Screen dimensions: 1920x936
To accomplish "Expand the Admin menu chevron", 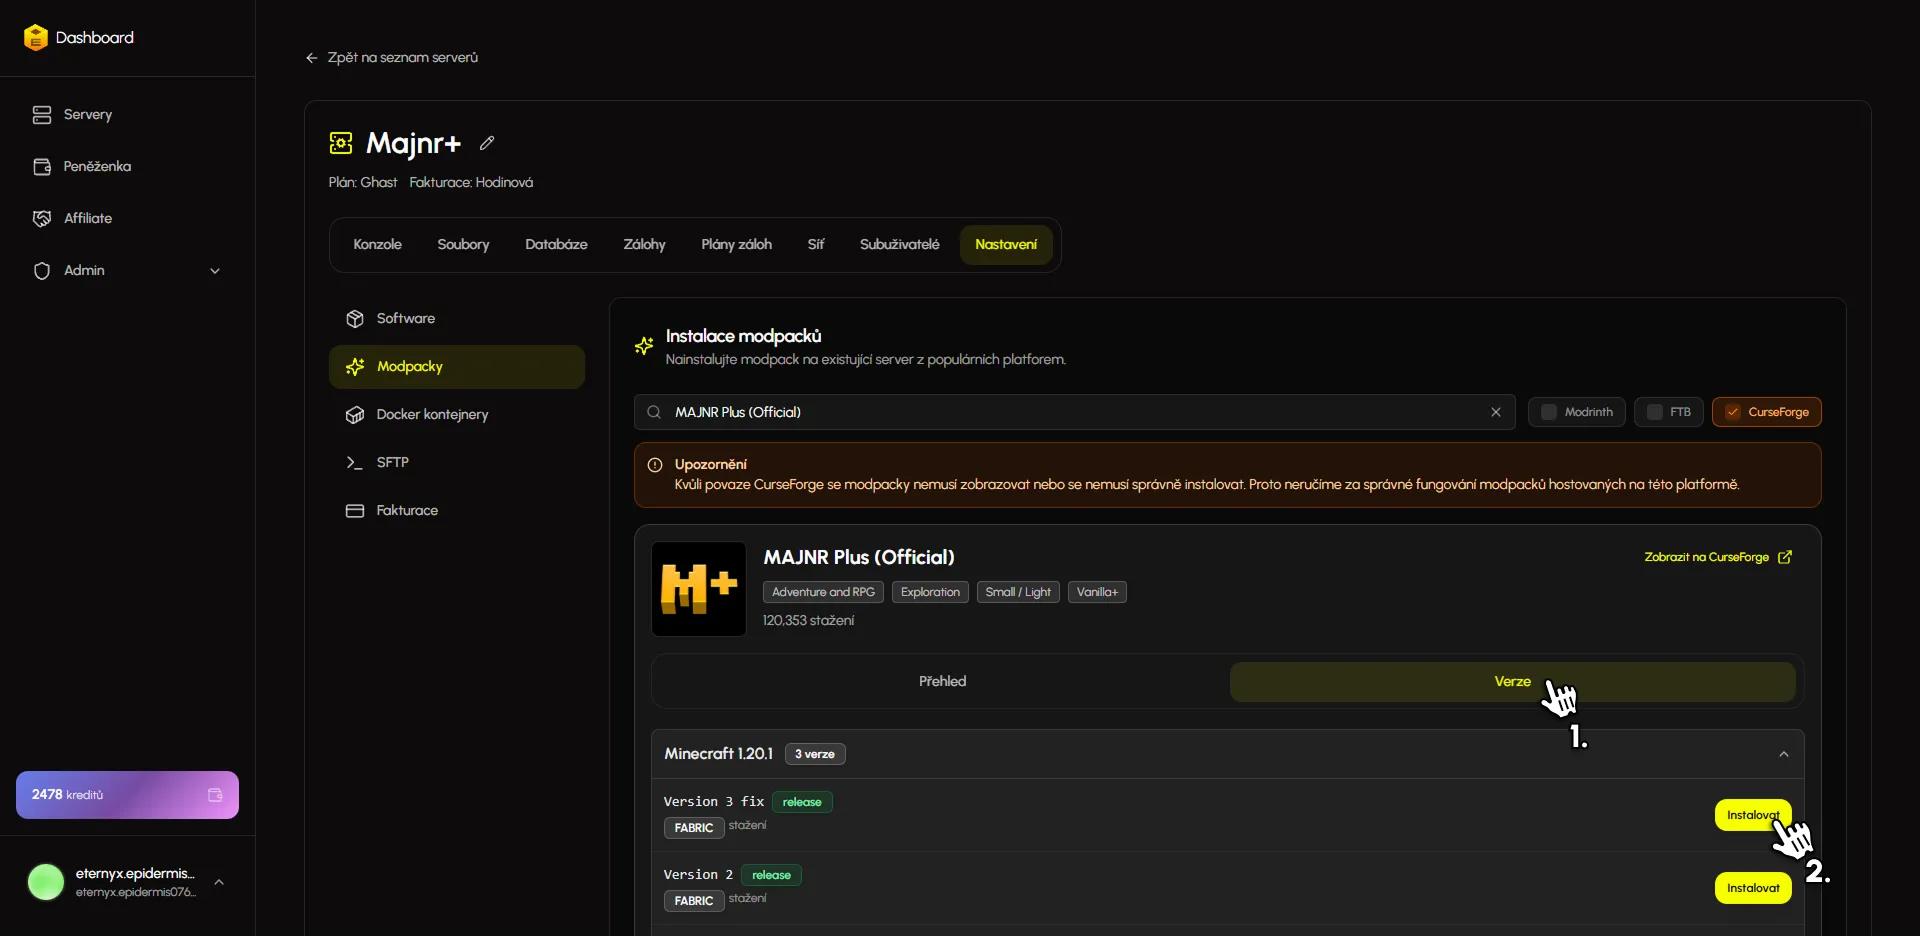I will 215,271.
